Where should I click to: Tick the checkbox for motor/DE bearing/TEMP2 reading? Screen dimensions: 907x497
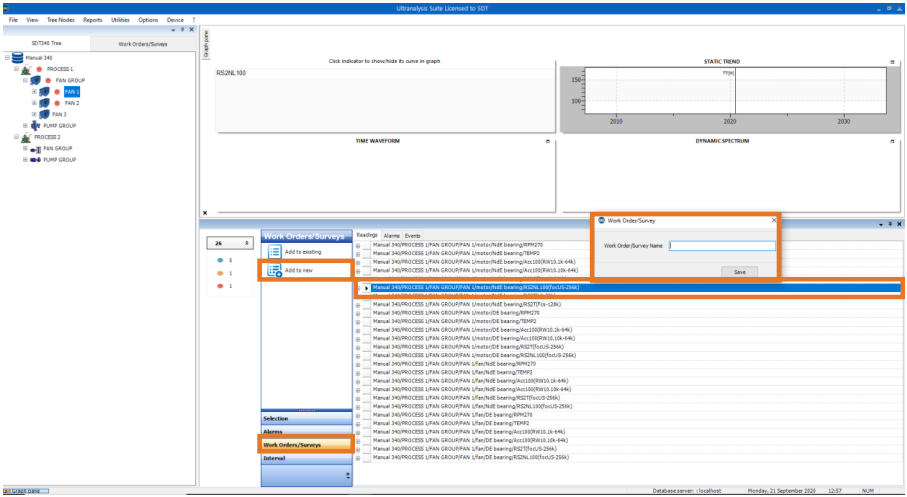pyautogui.click(x=366, y=321)
